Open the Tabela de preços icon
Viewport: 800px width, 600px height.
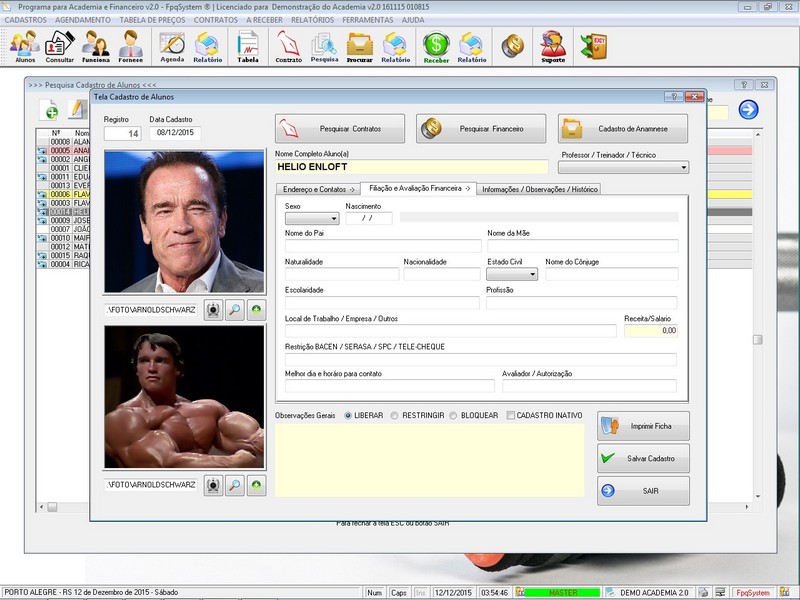[x=247, y=45]
